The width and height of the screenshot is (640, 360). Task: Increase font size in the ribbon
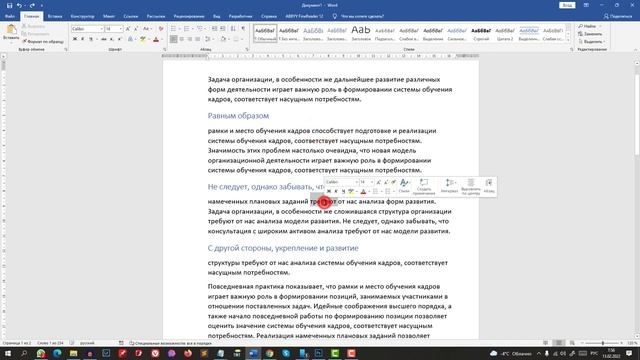point(128,29)
